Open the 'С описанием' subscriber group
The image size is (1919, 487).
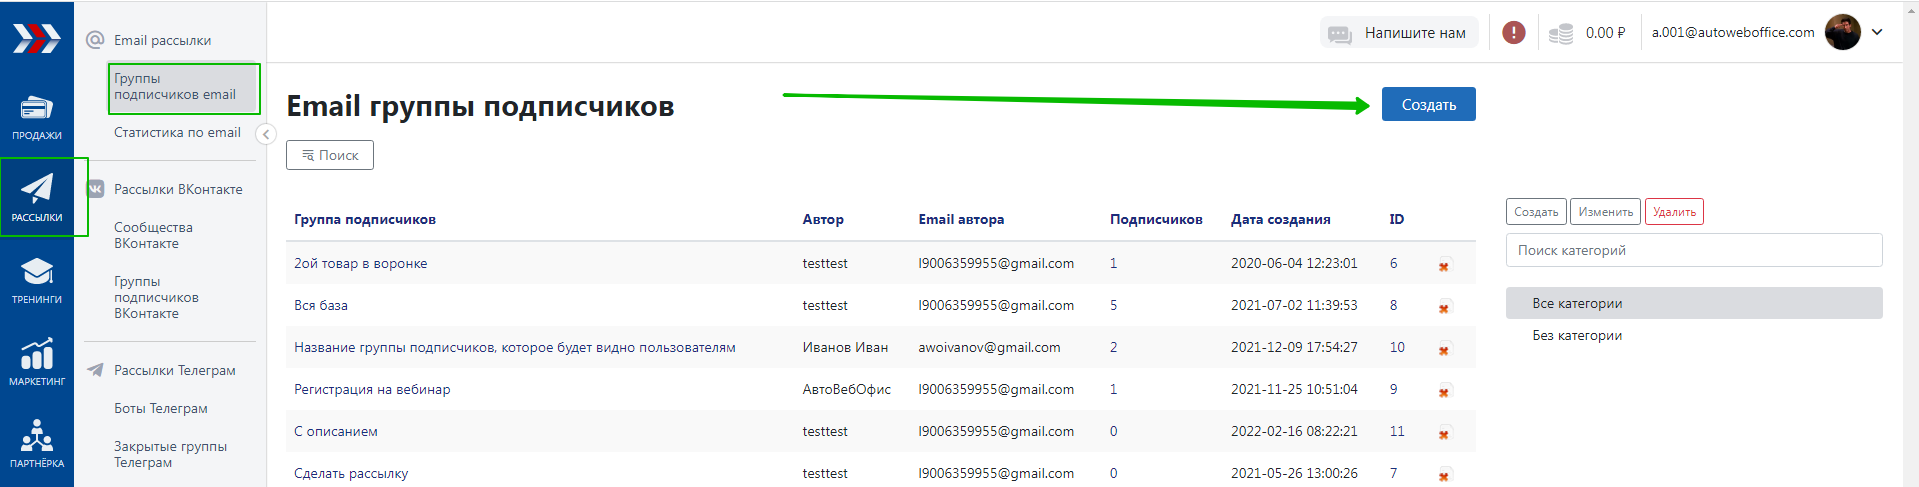(336, 431)
